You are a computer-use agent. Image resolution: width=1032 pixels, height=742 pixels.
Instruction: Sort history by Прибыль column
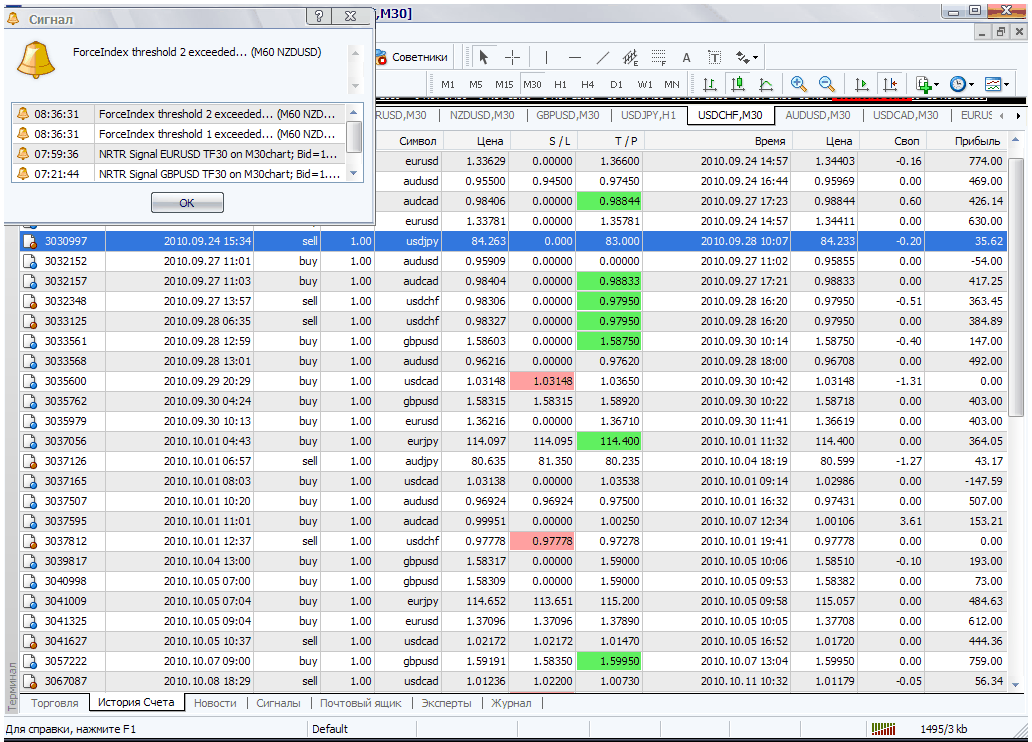click(965, 141)
